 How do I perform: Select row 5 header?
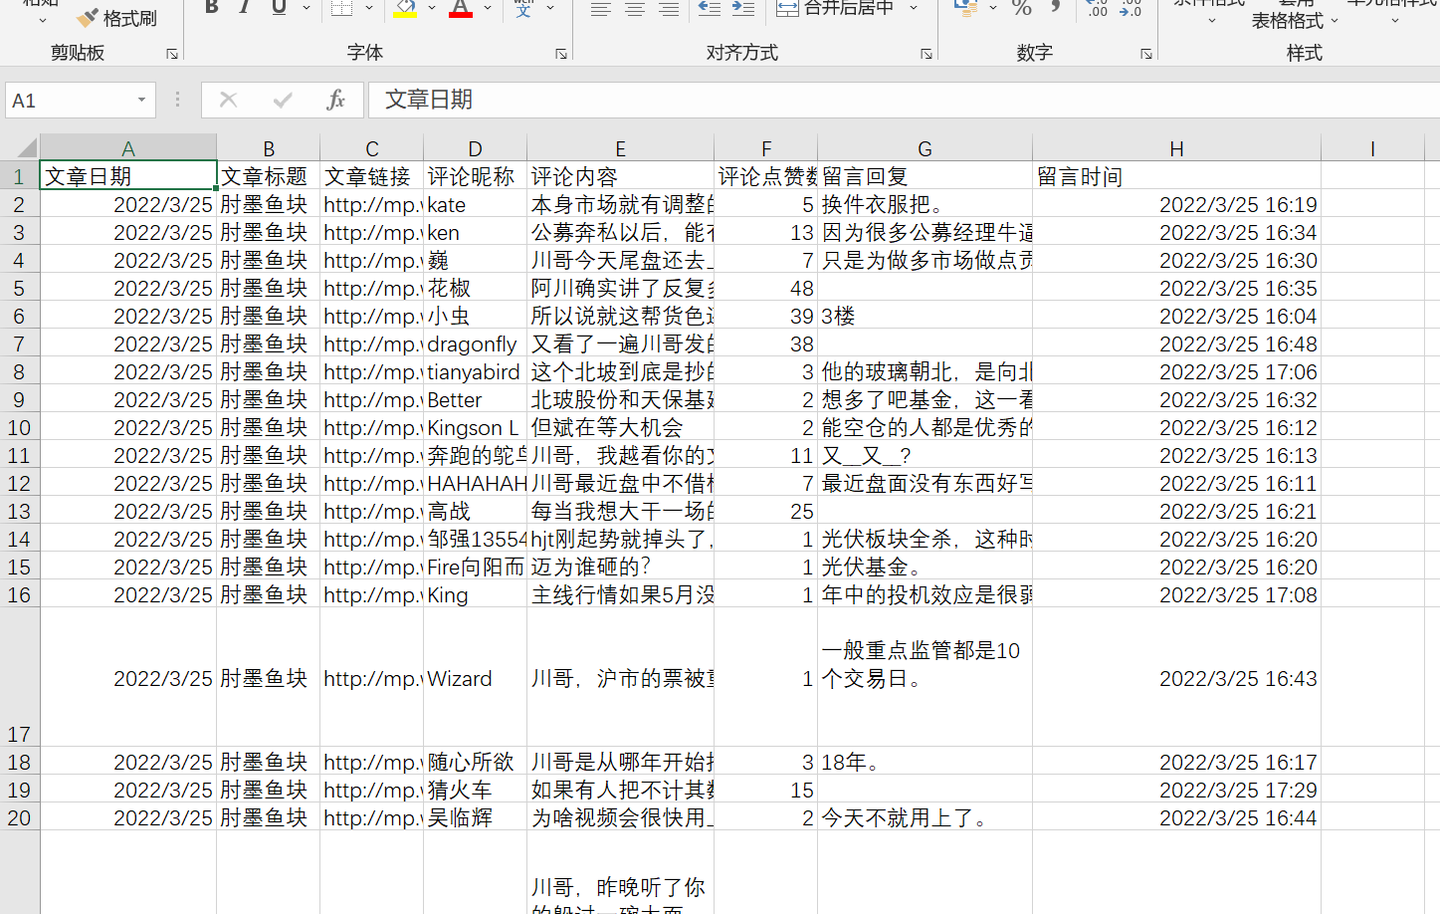pos(19,288)
